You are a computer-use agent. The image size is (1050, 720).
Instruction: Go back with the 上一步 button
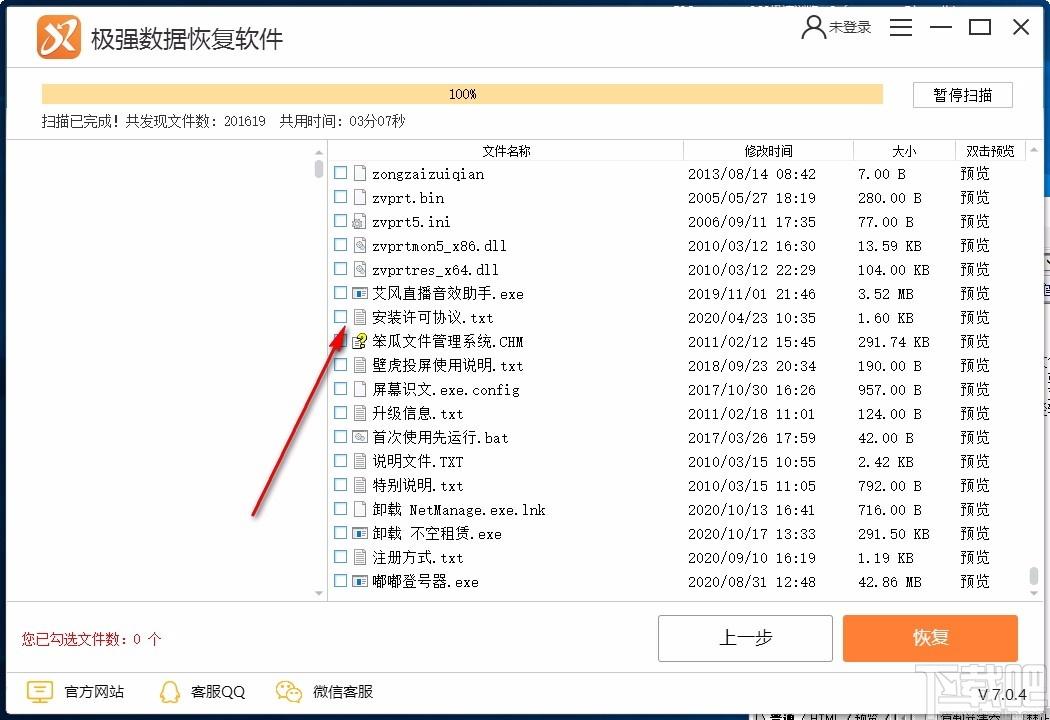tap(745, 638)
